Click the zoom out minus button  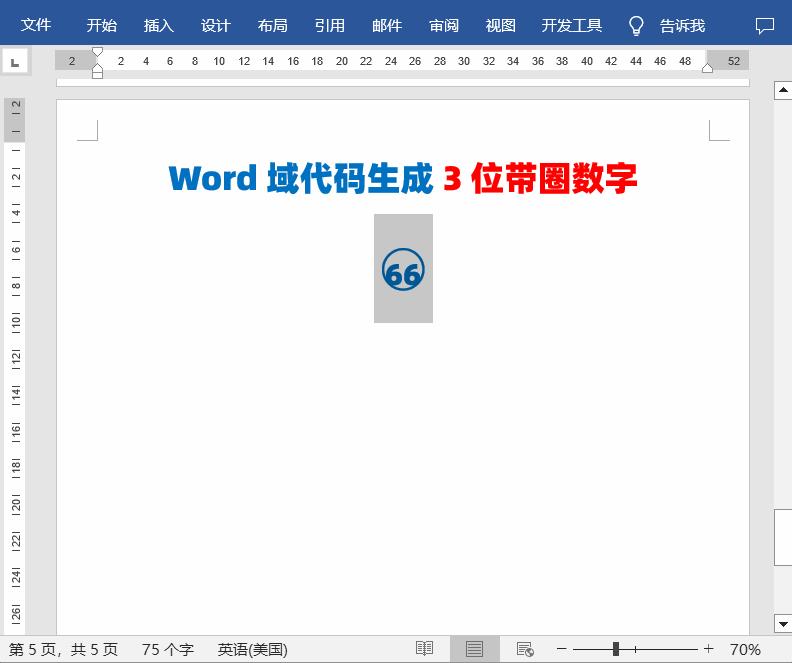[562, 649]
